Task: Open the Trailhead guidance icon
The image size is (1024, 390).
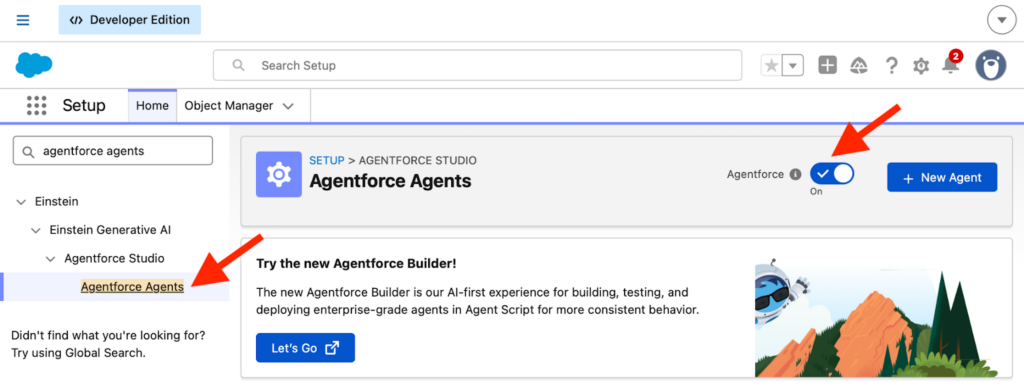Action: coord(859,65)
